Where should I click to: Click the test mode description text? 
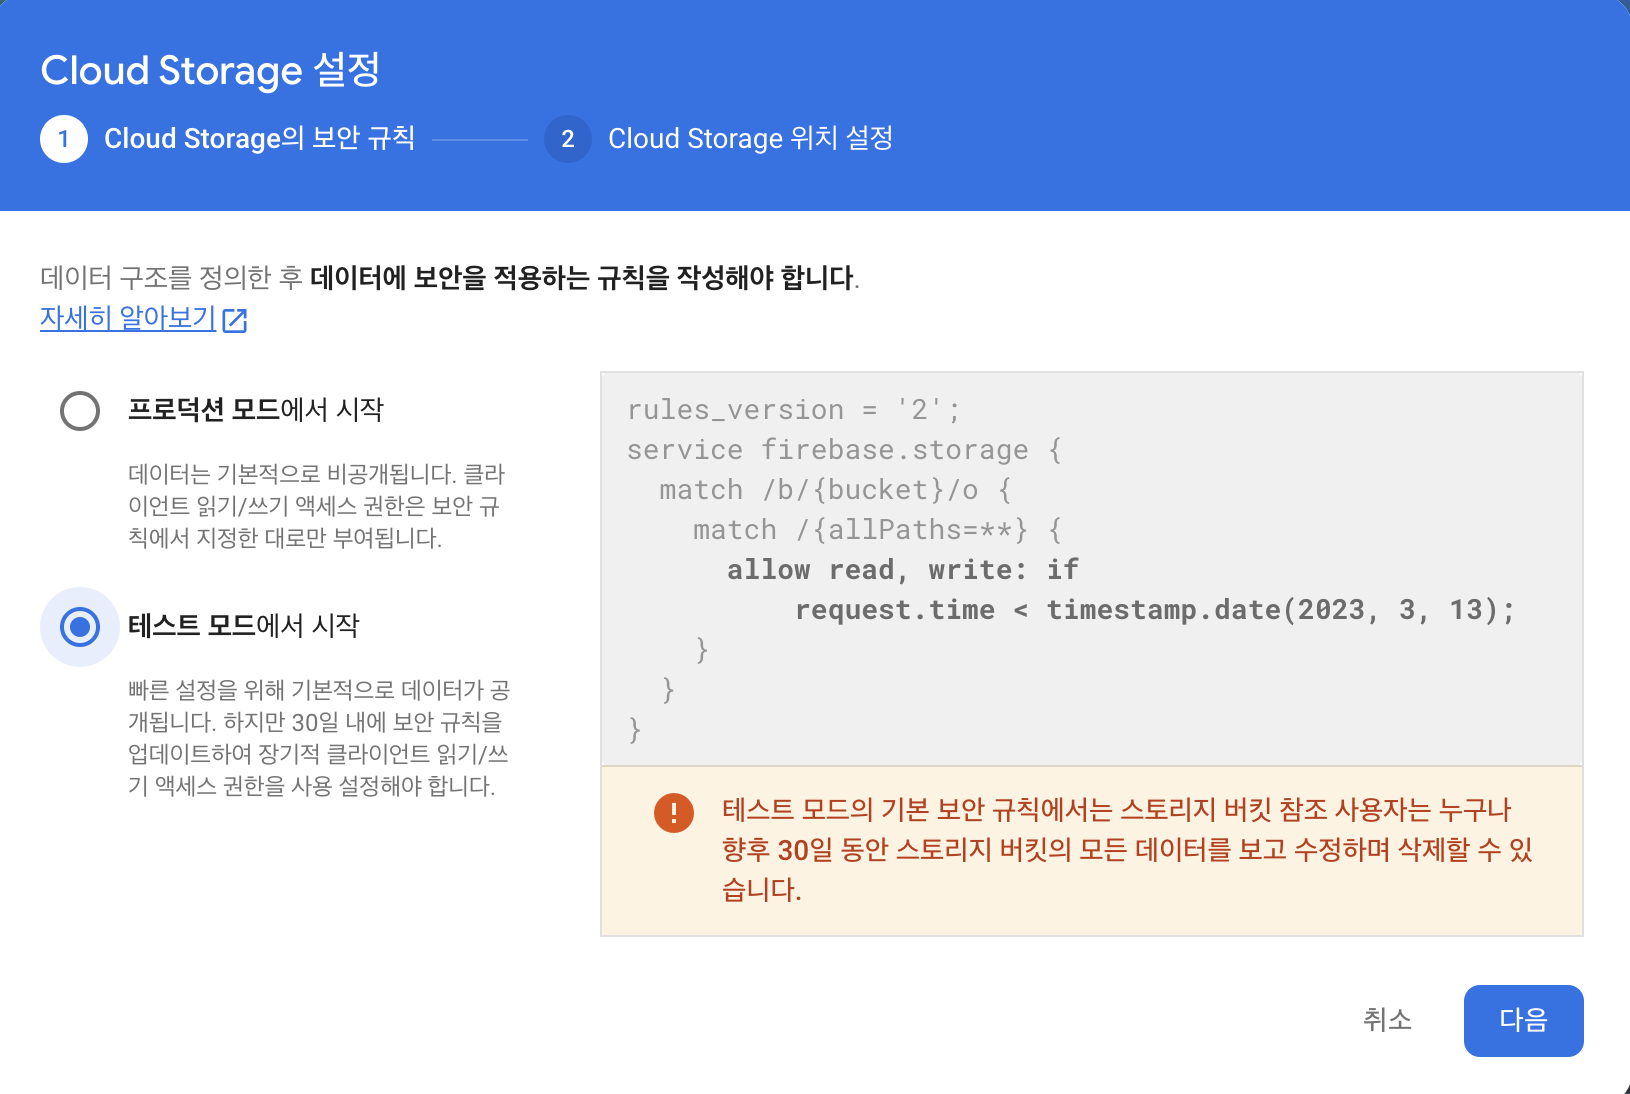click(319, 738)
